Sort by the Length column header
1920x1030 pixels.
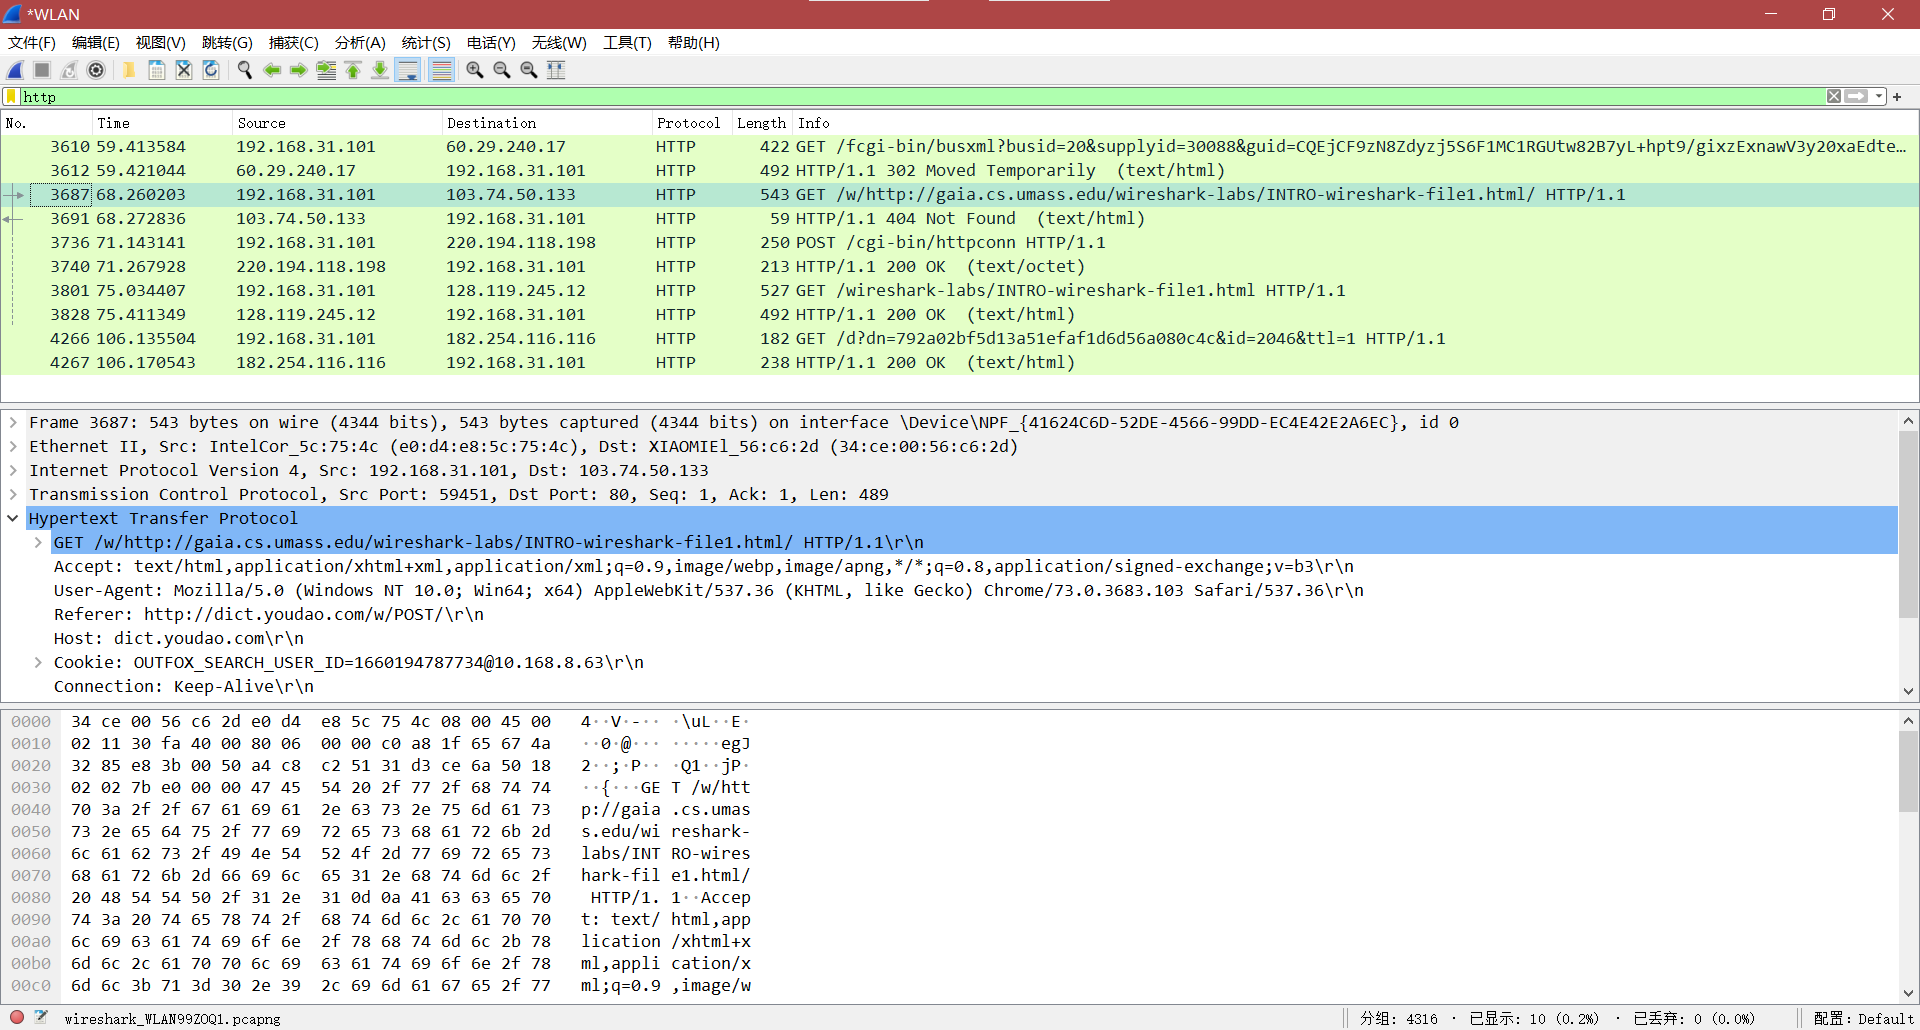[x=761, y=123]
